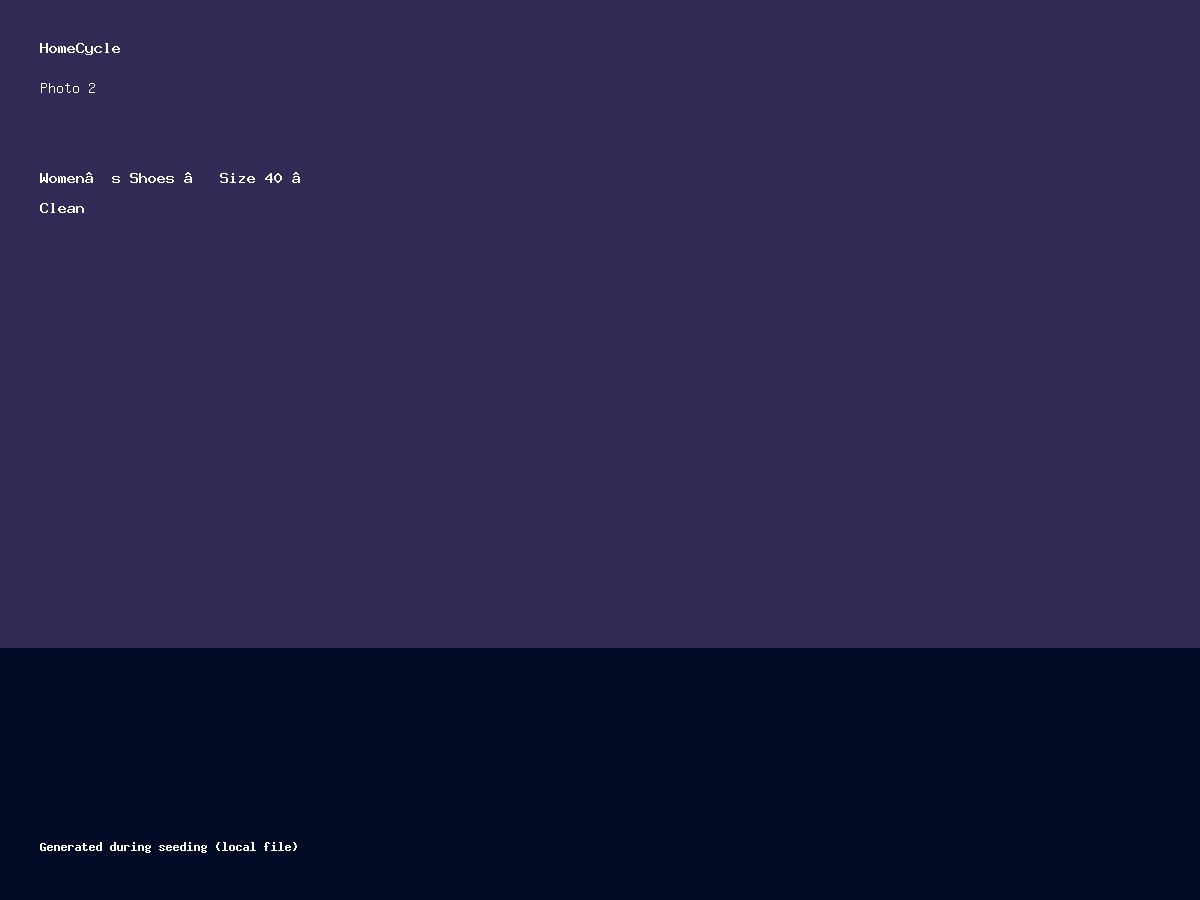Viewport: 1200px width, 900px height.
Task: Click the garbled â character after Women
Action: pos(89,177)
